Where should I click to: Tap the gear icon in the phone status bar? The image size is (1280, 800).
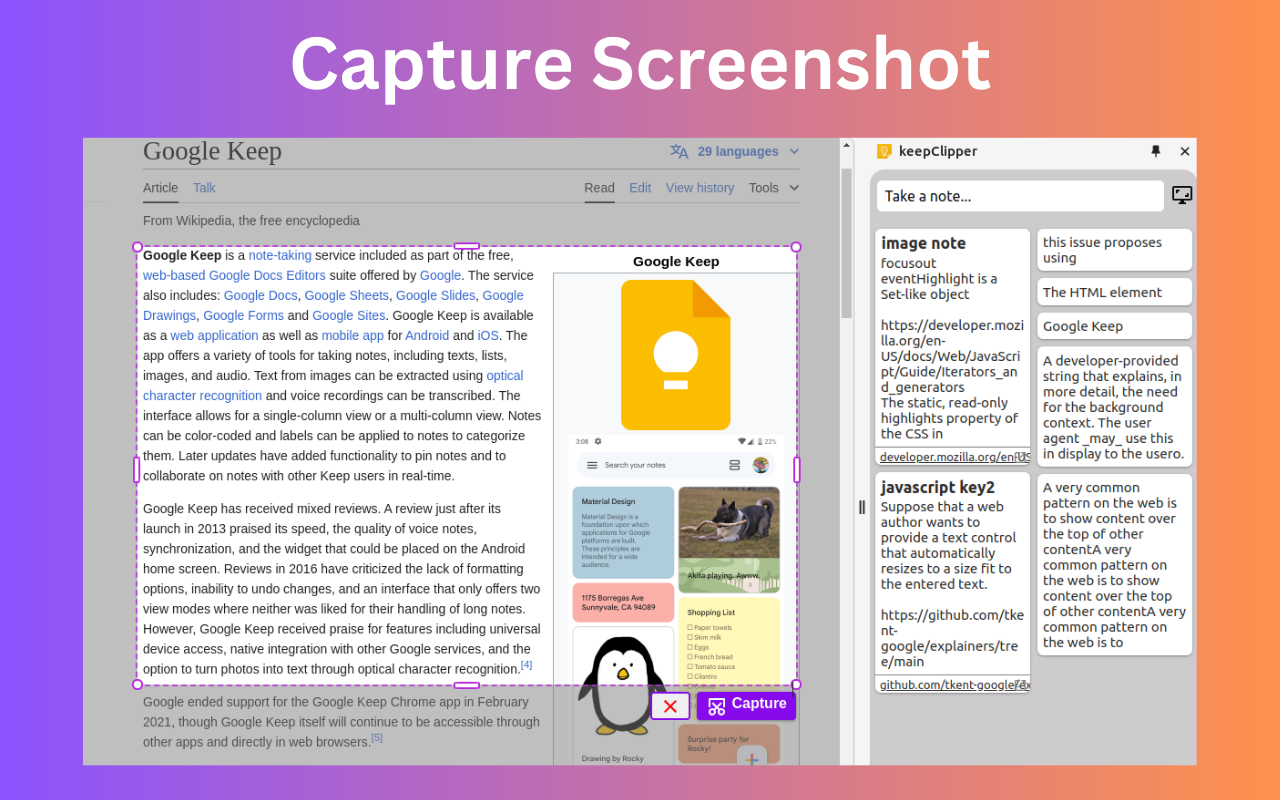click(x=598, y=442)
